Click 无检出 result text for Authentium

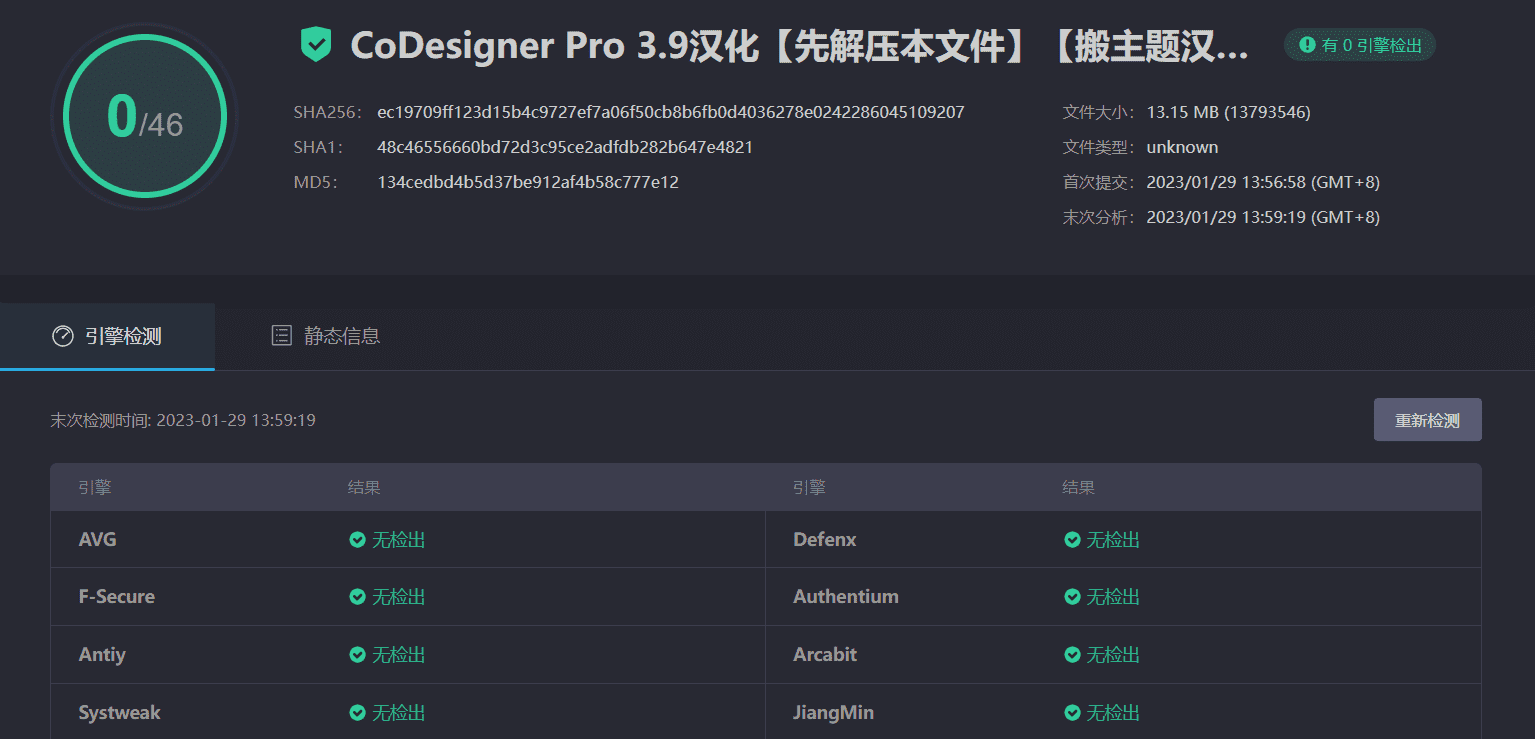1114,597
